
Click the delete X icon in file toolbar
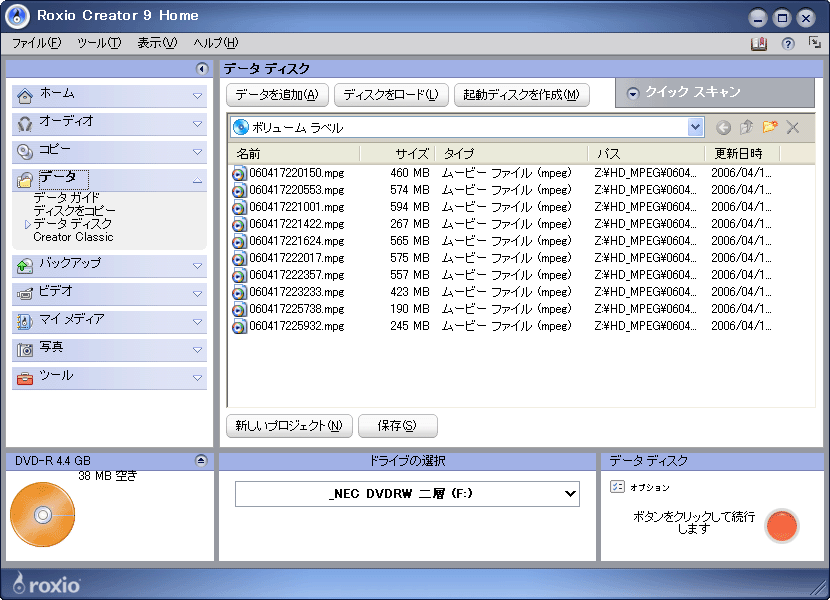pyautogui.click(x=792, y=127)
